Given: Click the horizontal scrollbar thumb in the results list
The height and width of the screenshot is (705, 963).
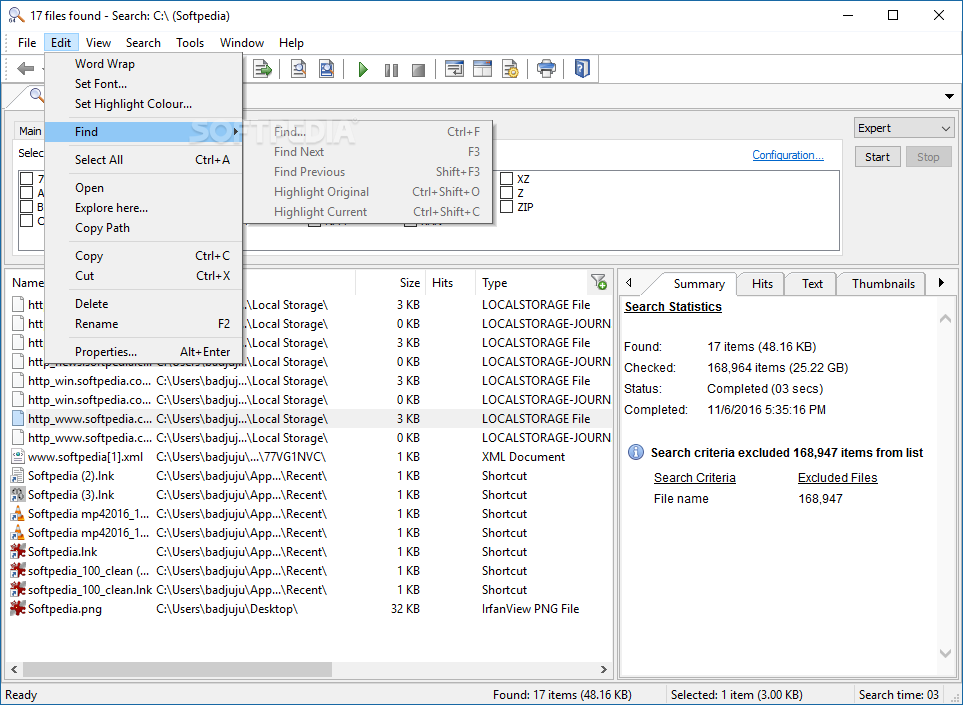Looking at the screenshot, I should (x=177, y=669).
